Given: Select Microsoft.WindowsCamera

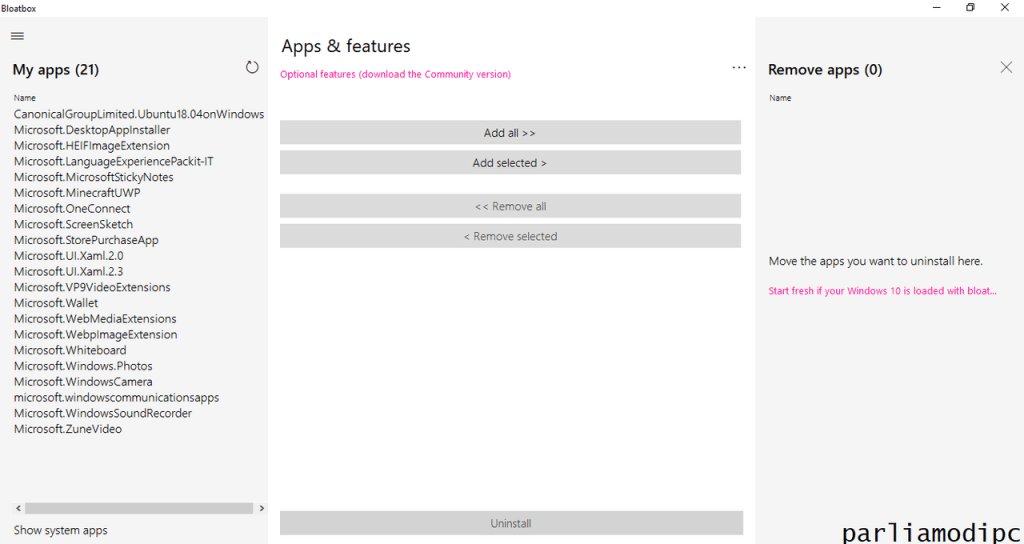Looking at the screenshot, I should 83,381.
